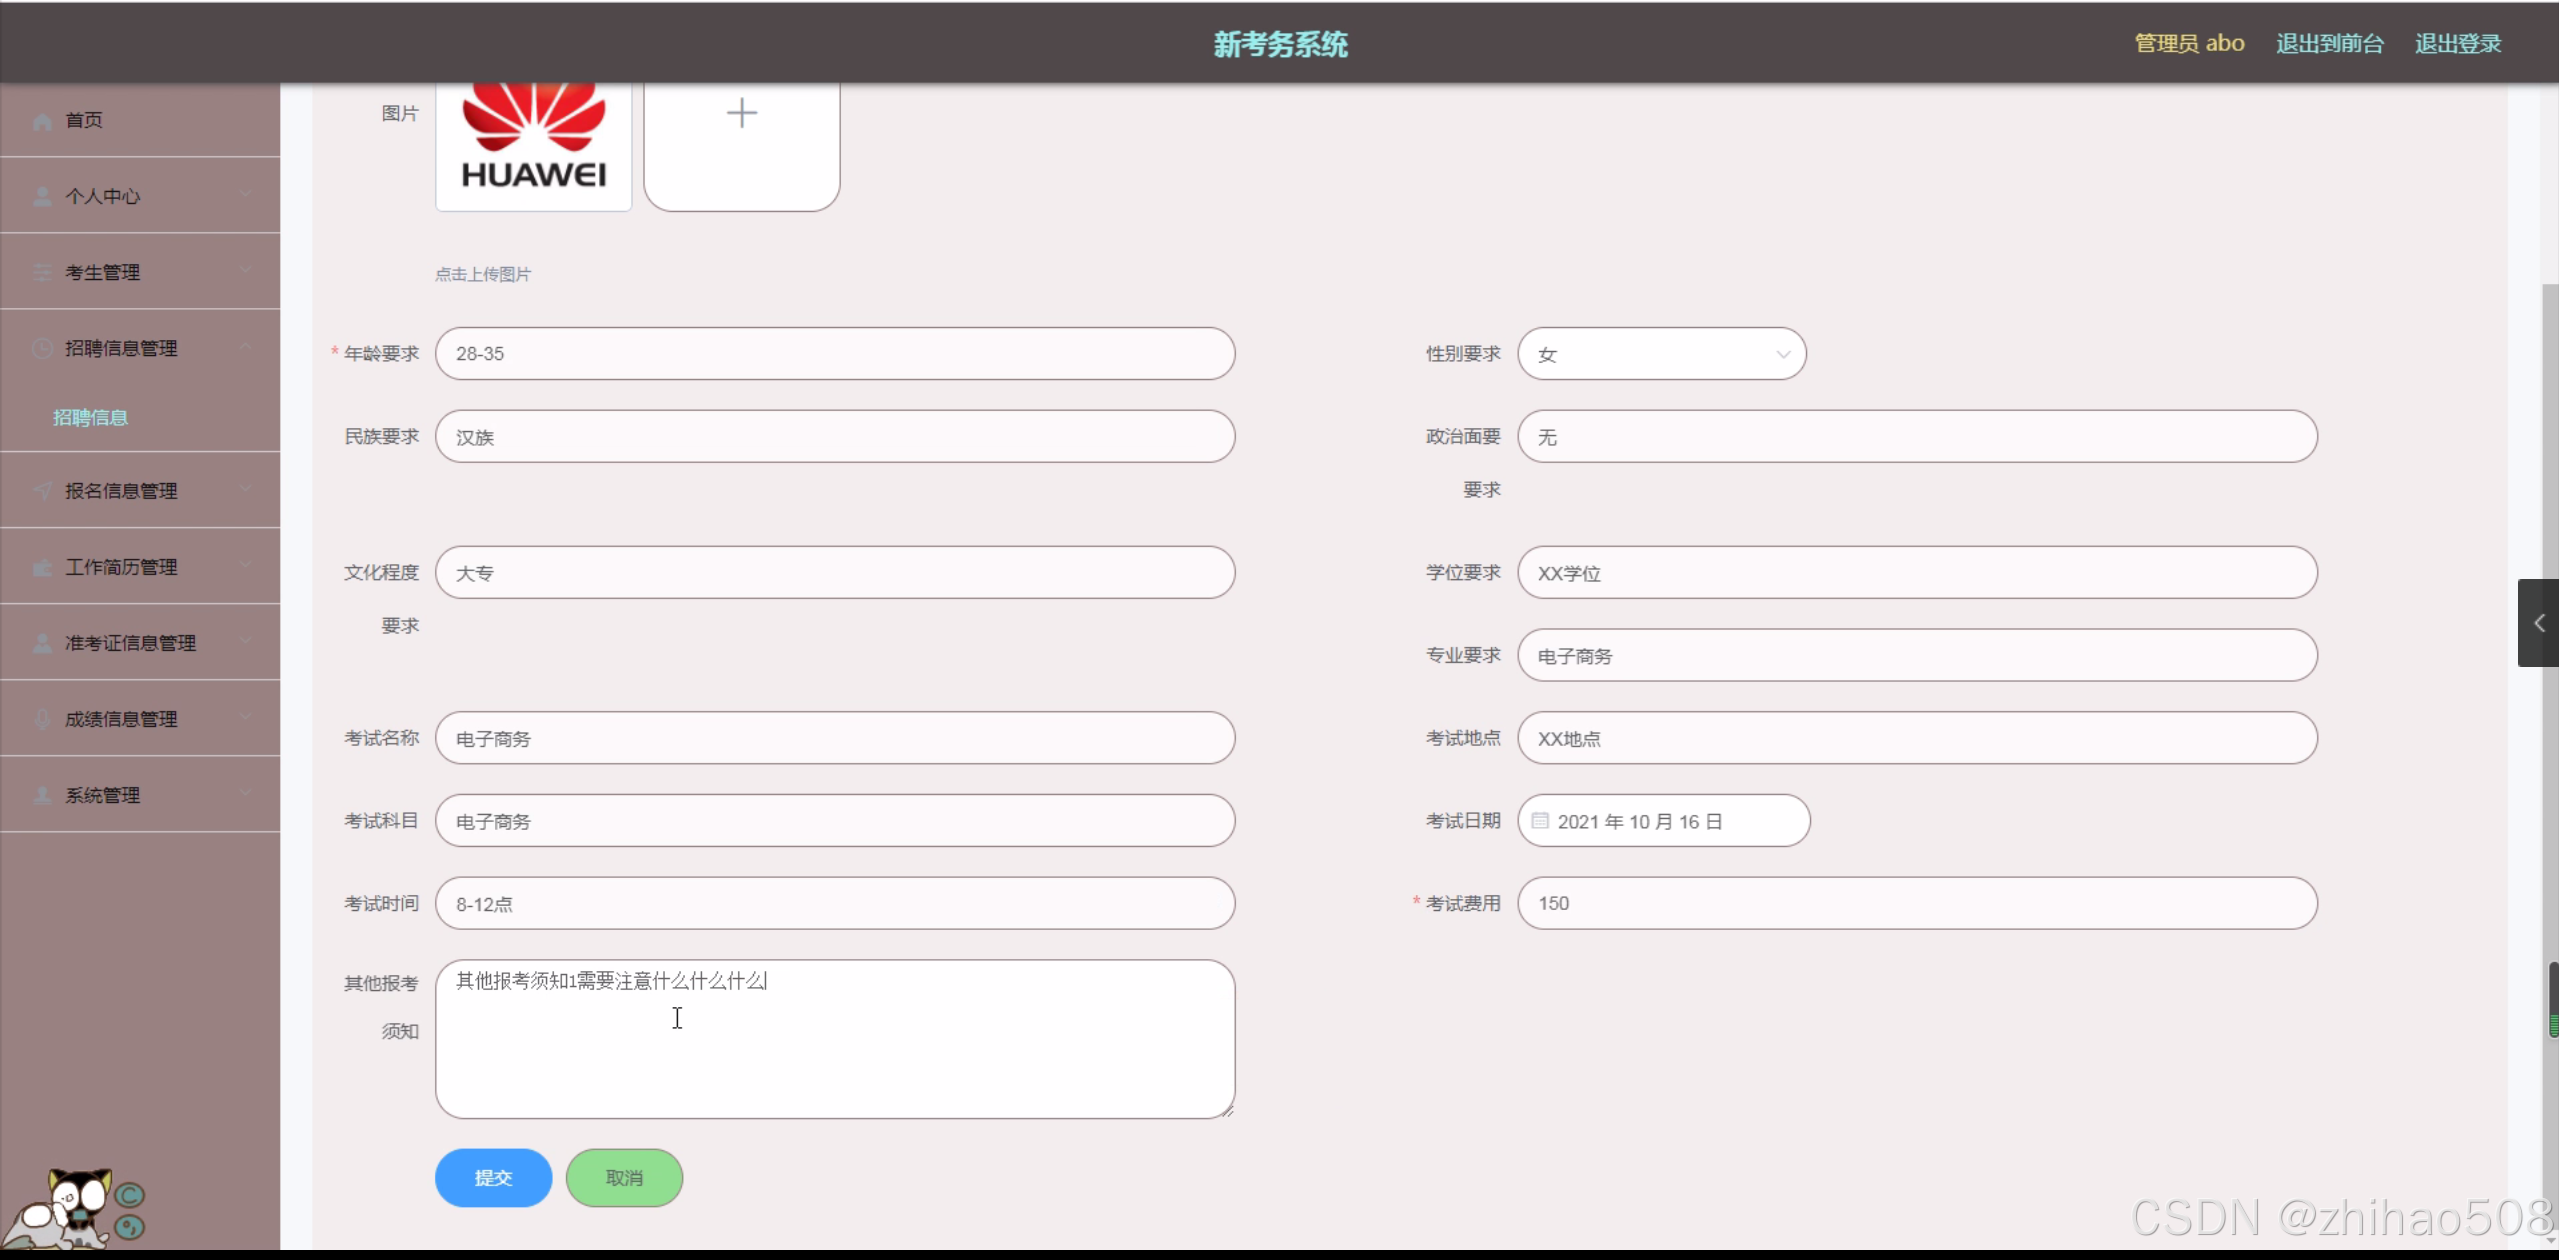Click the home icon beside 首页
2559x1260 pixels.
42,121
